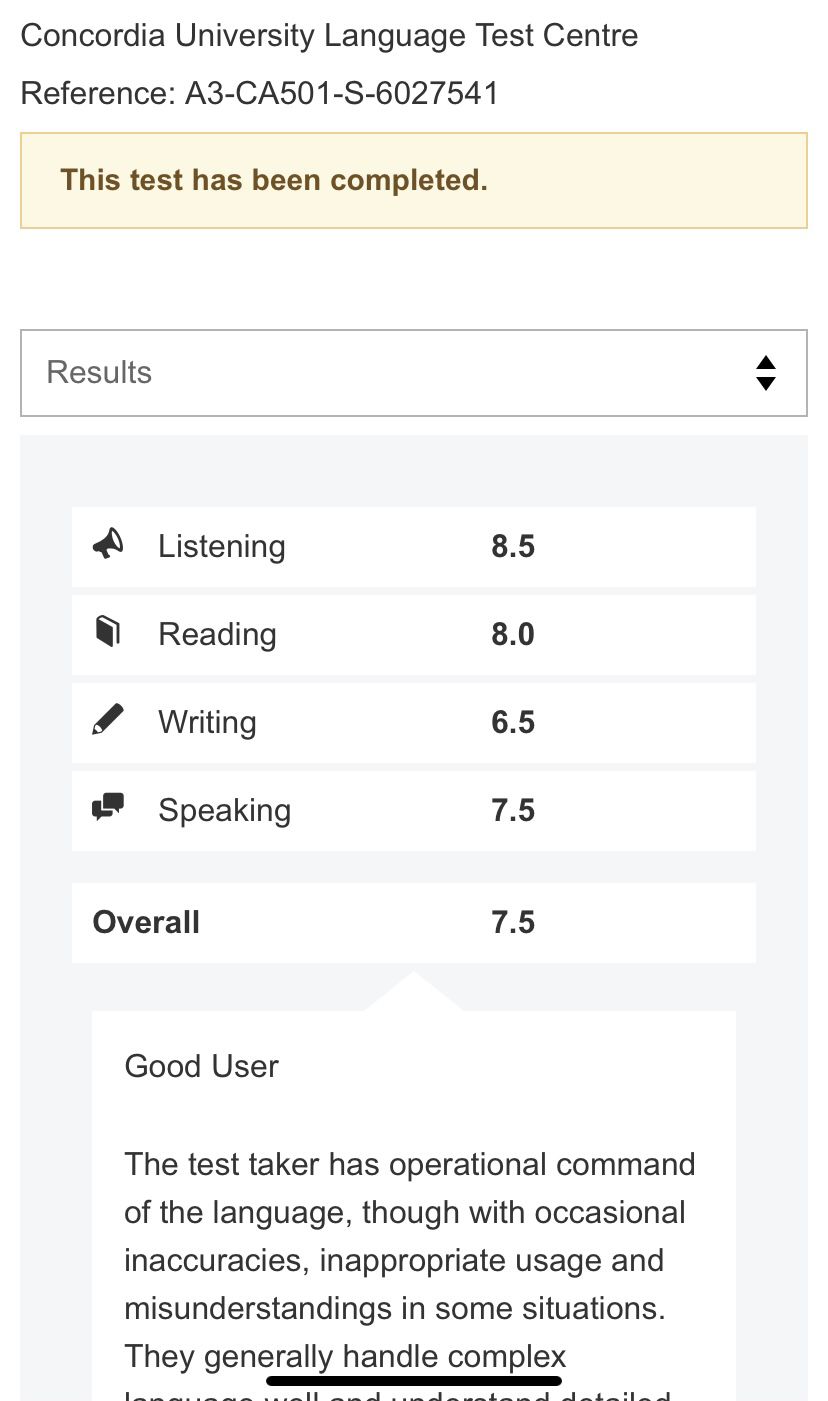Screen dimensions: 828x1401
Task: Click the Results dropdown up-down arrows
Action: click(x=766, y=373)
